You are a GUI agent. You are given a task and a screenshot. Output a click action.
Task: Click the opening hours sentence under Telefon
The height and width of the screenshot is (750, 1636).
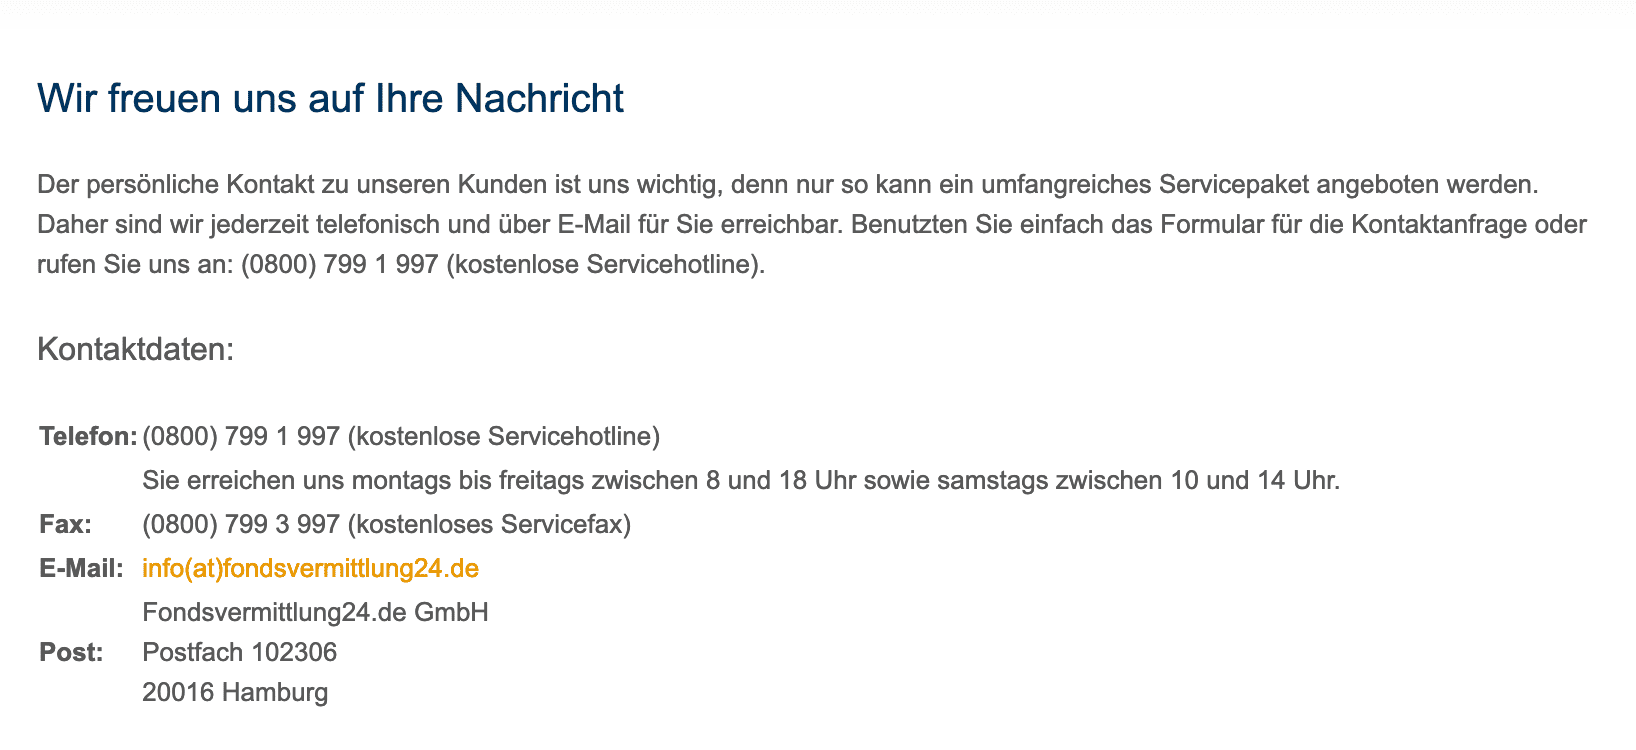point(740,481)
